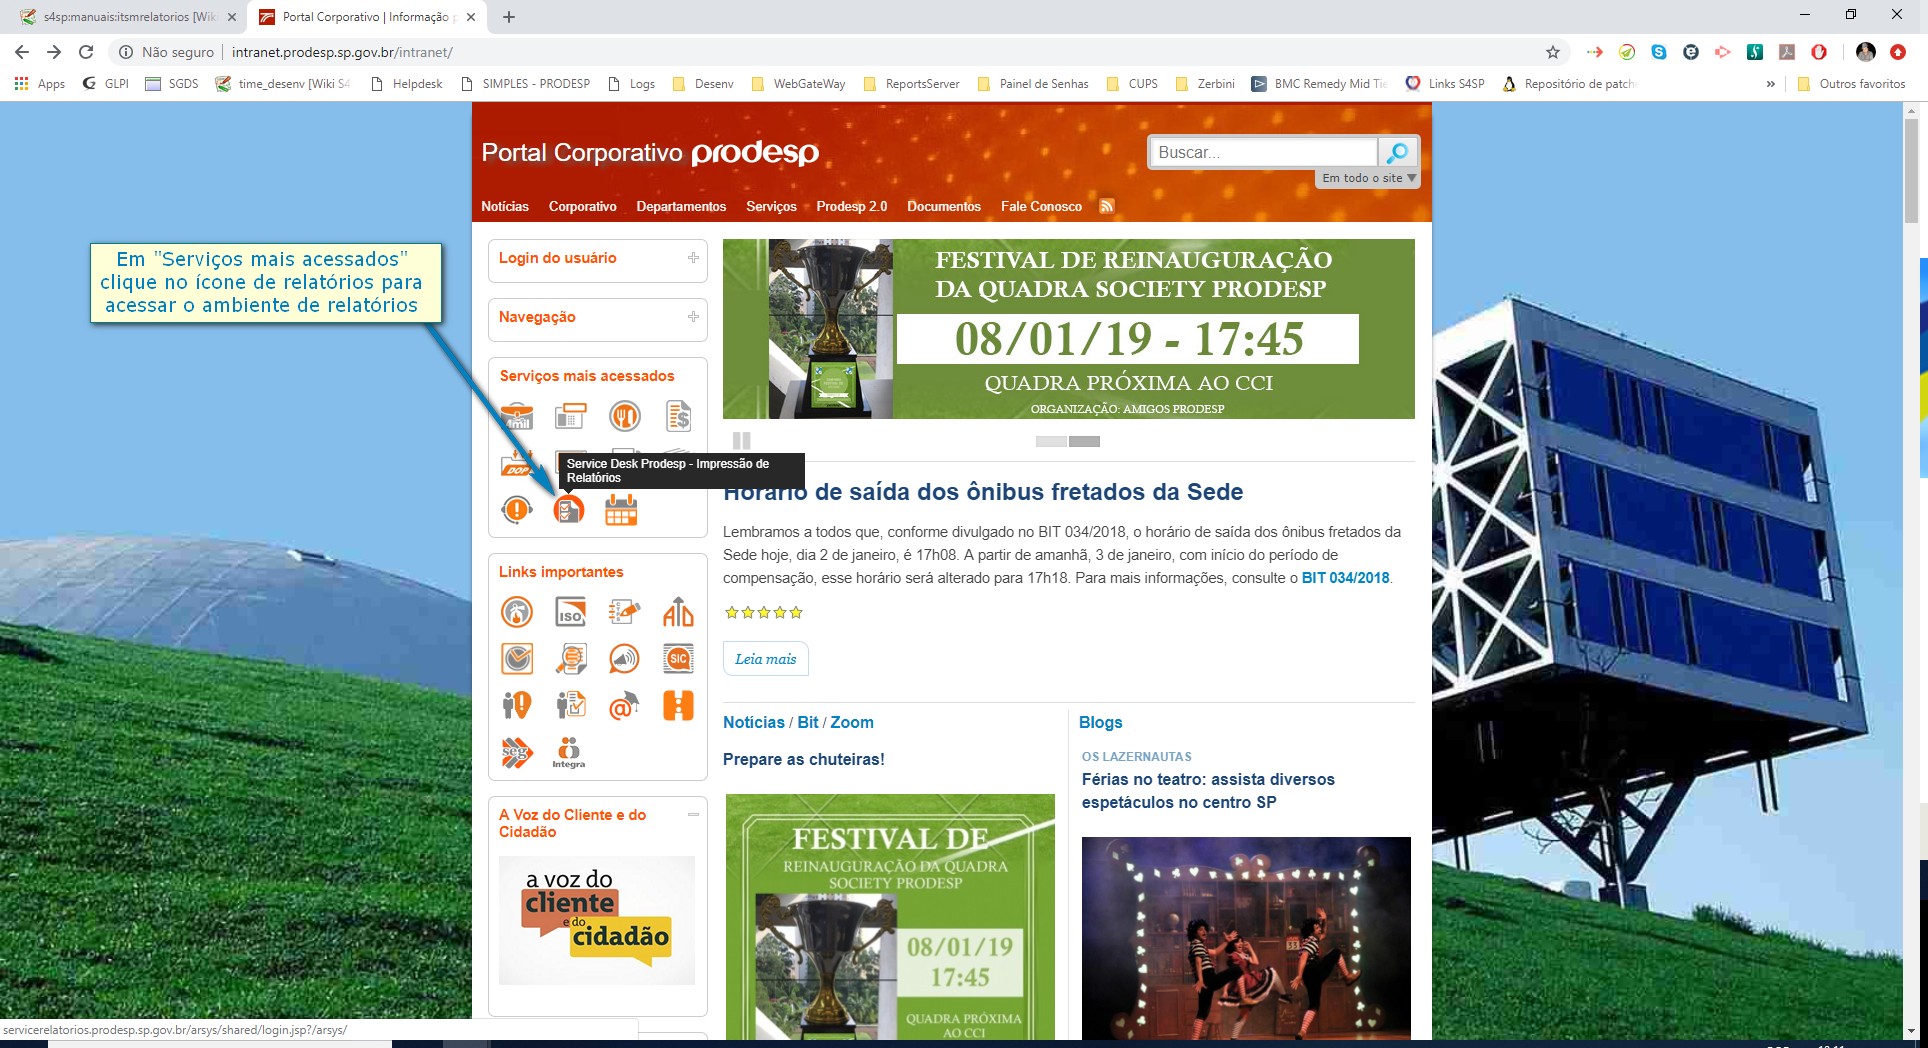Open the Documentos menu
1928x1048 pixels.
(944, 206)
